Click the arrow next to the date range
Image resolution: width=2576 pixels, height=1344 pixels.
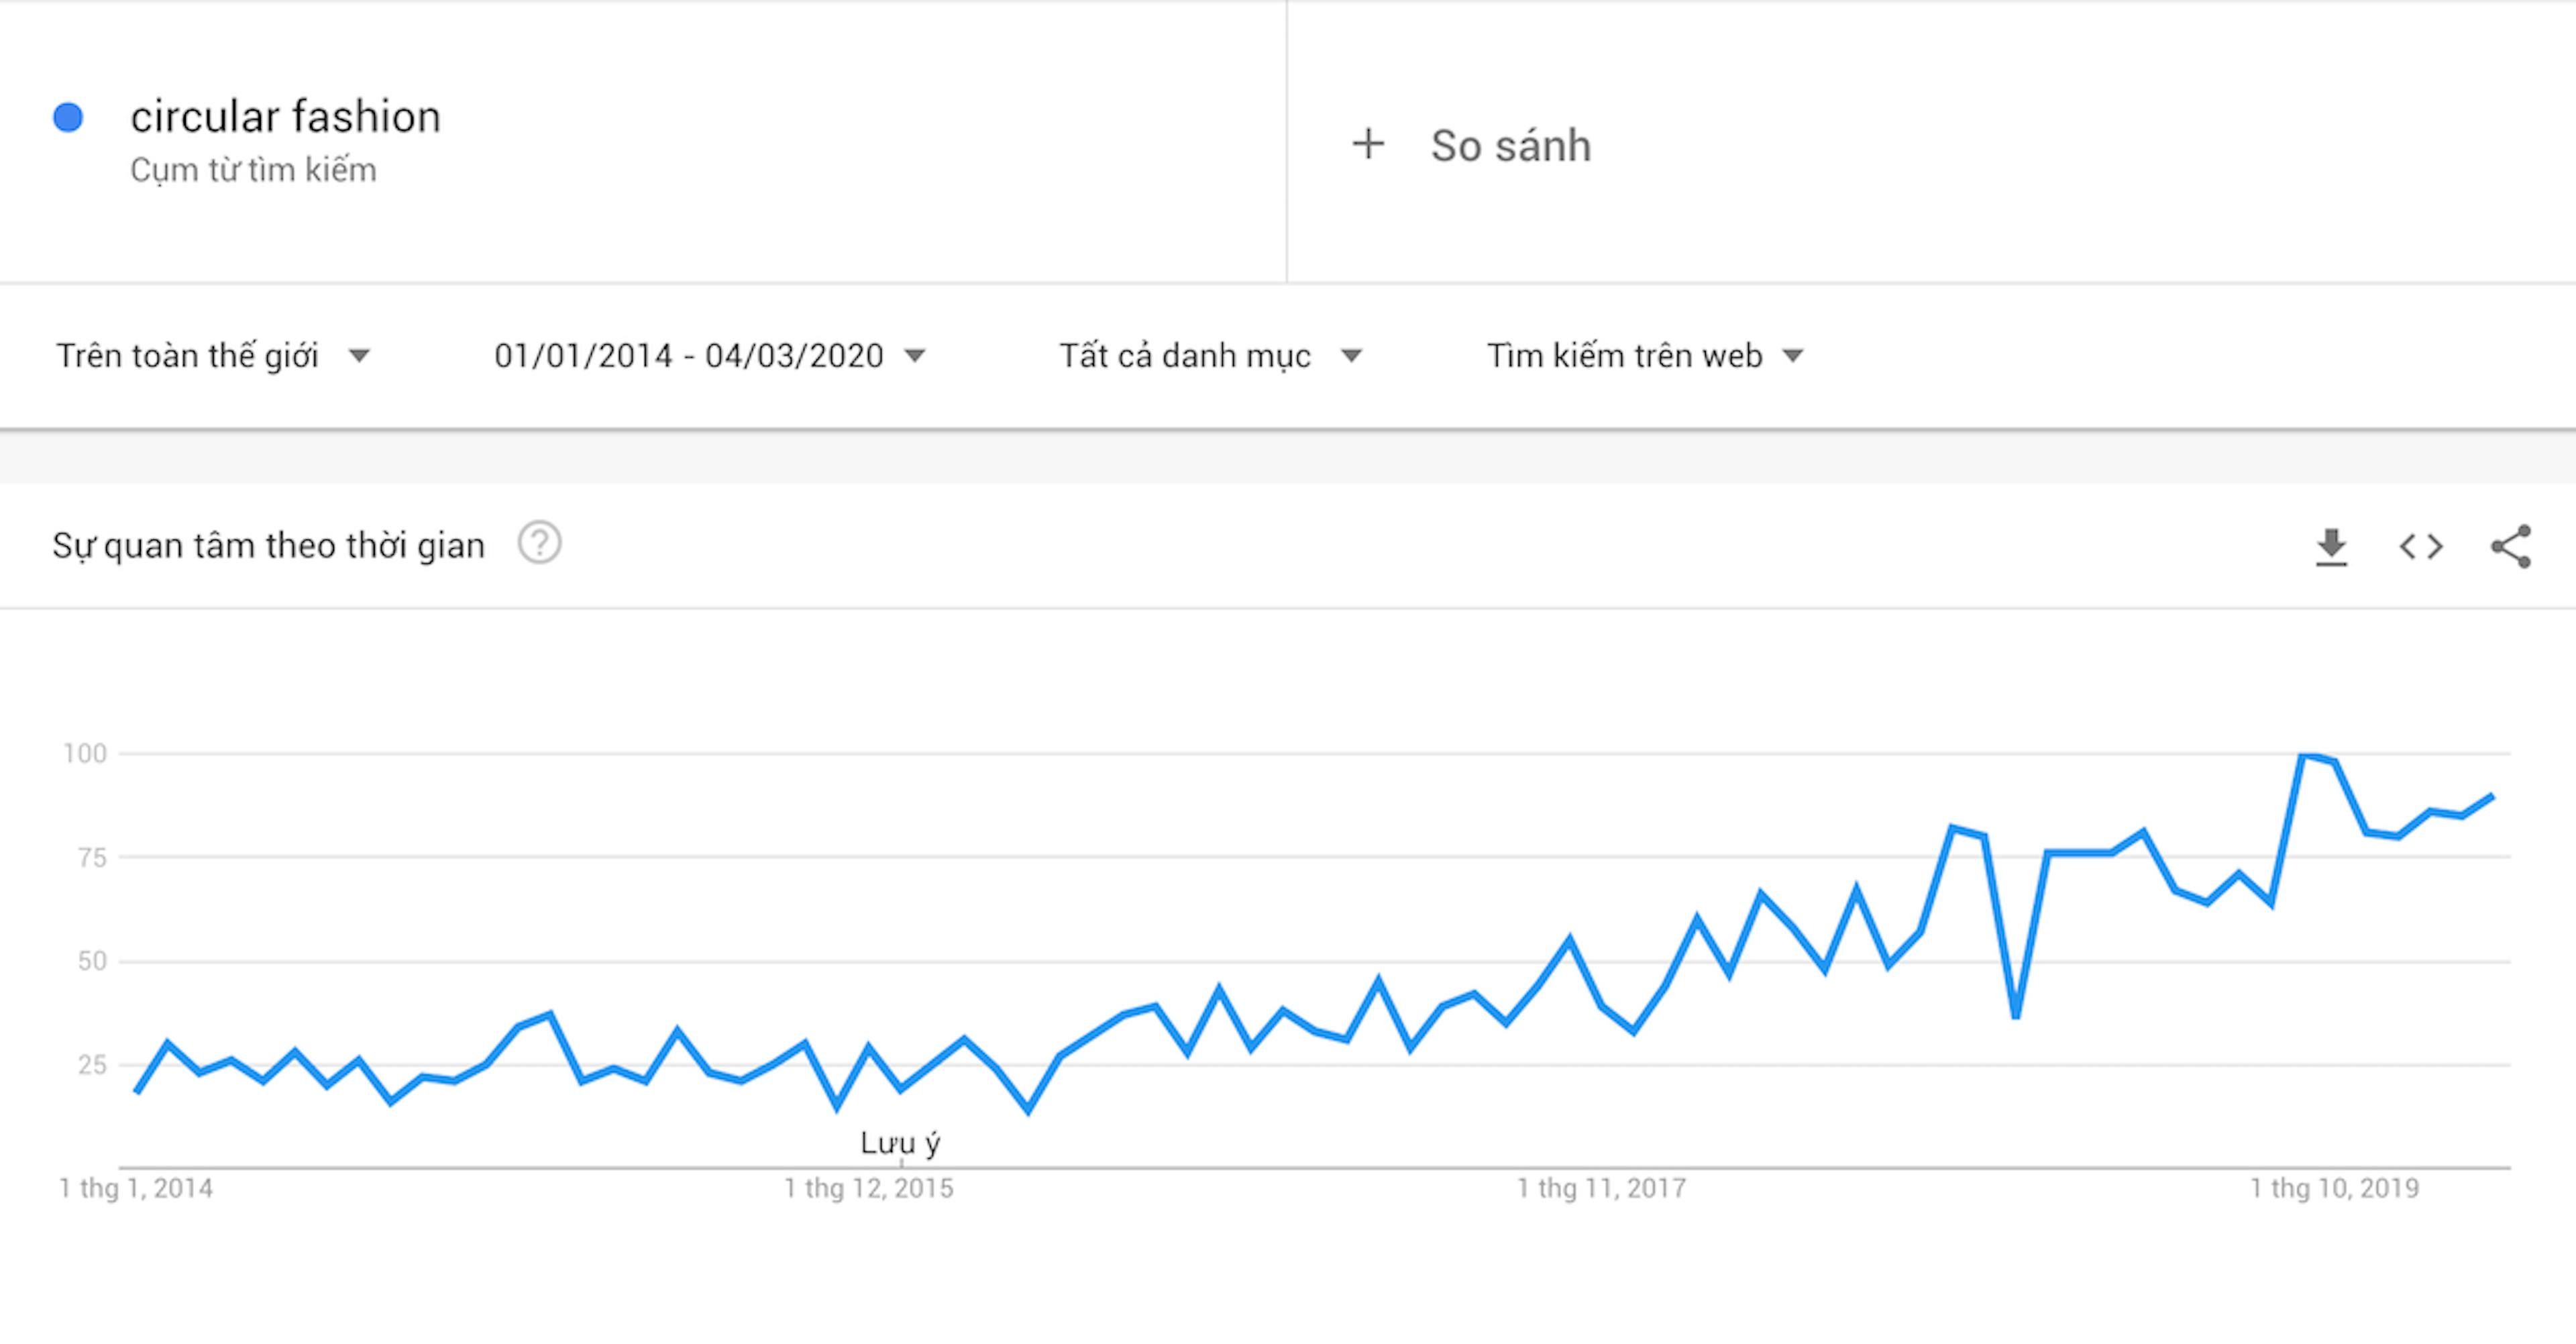tap(914, 356)
